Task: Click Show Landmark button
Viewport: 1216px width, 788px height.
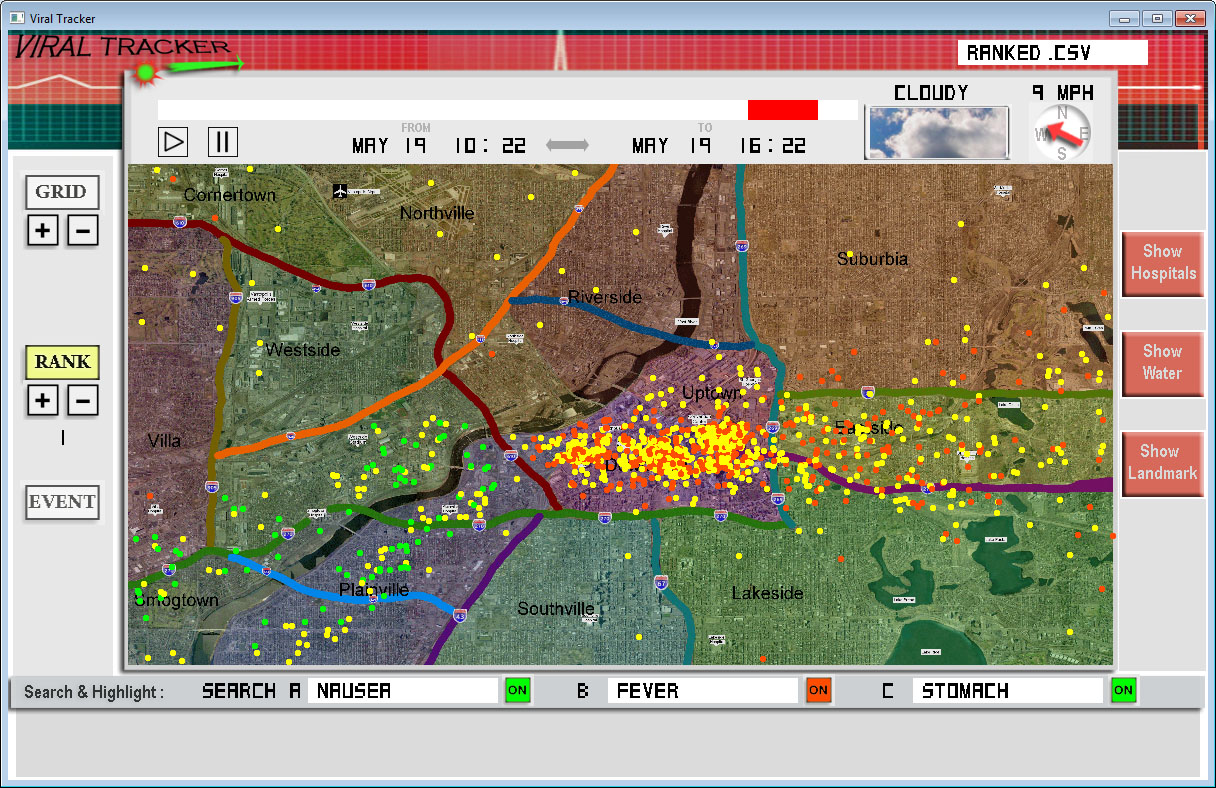Action: click(x=1163, y=463)
